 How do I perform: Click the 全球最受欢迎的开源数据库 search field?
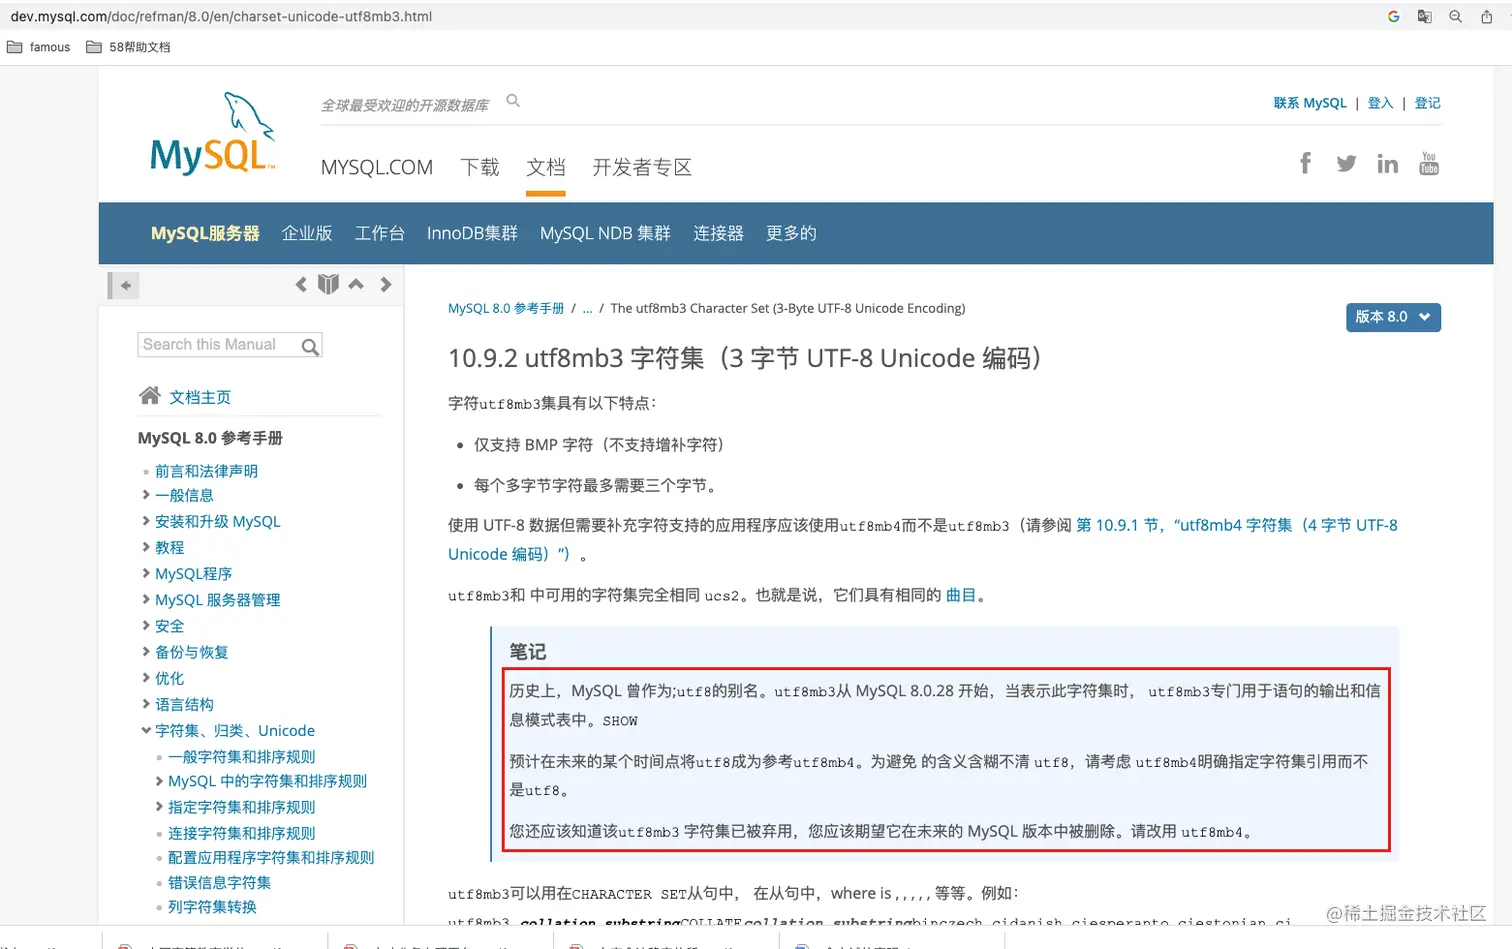point(405,105)
